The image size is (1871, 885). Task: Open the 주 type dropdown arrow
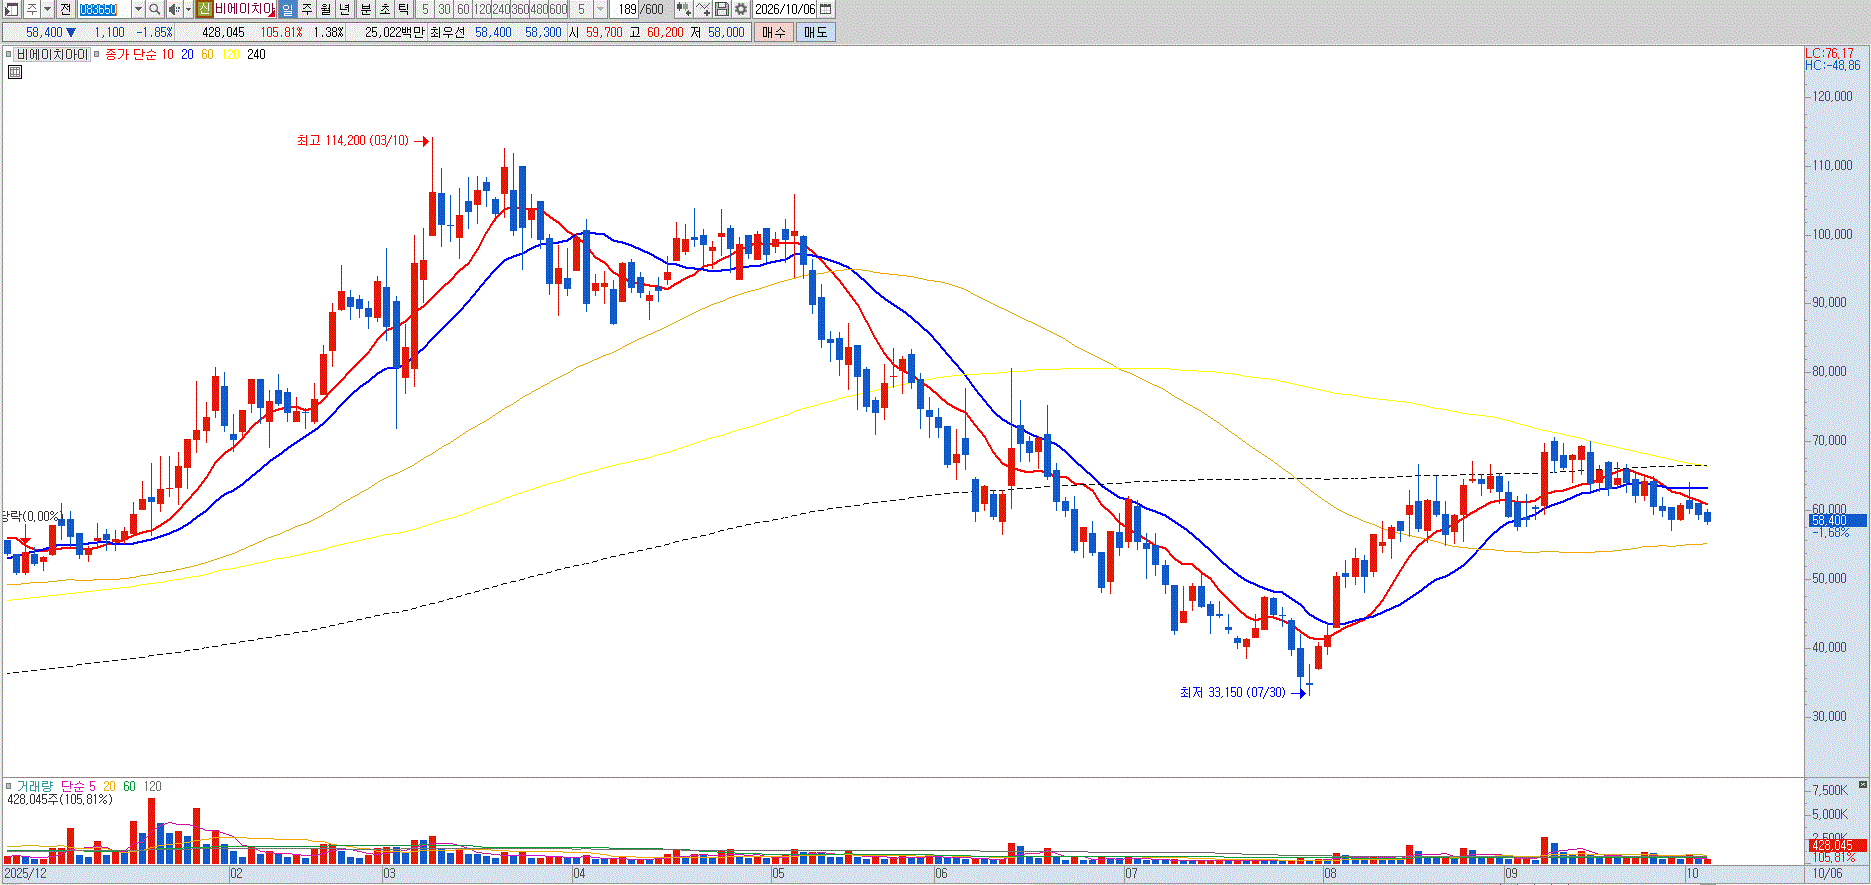[x=48, y=9]
